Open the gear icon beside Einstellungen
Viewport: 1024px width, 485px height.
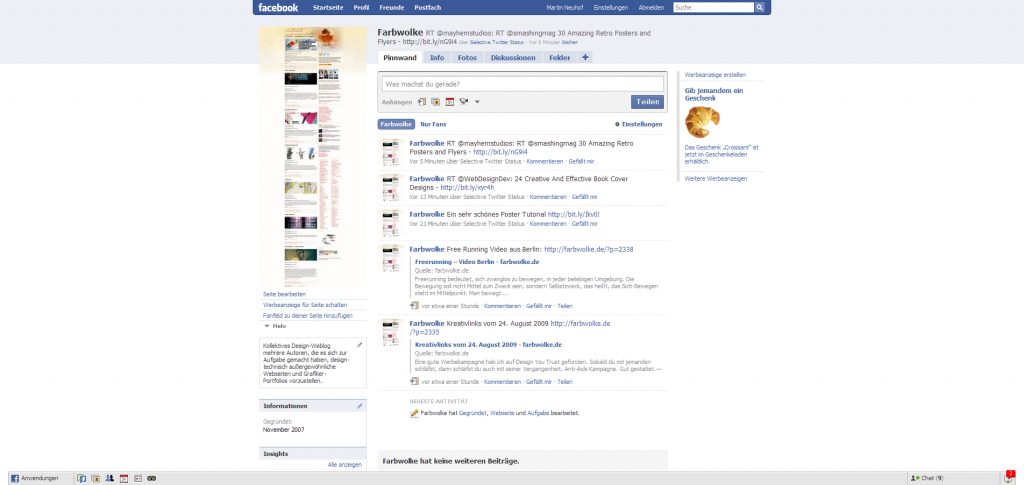pyautogui.click(x=617, y=124)
